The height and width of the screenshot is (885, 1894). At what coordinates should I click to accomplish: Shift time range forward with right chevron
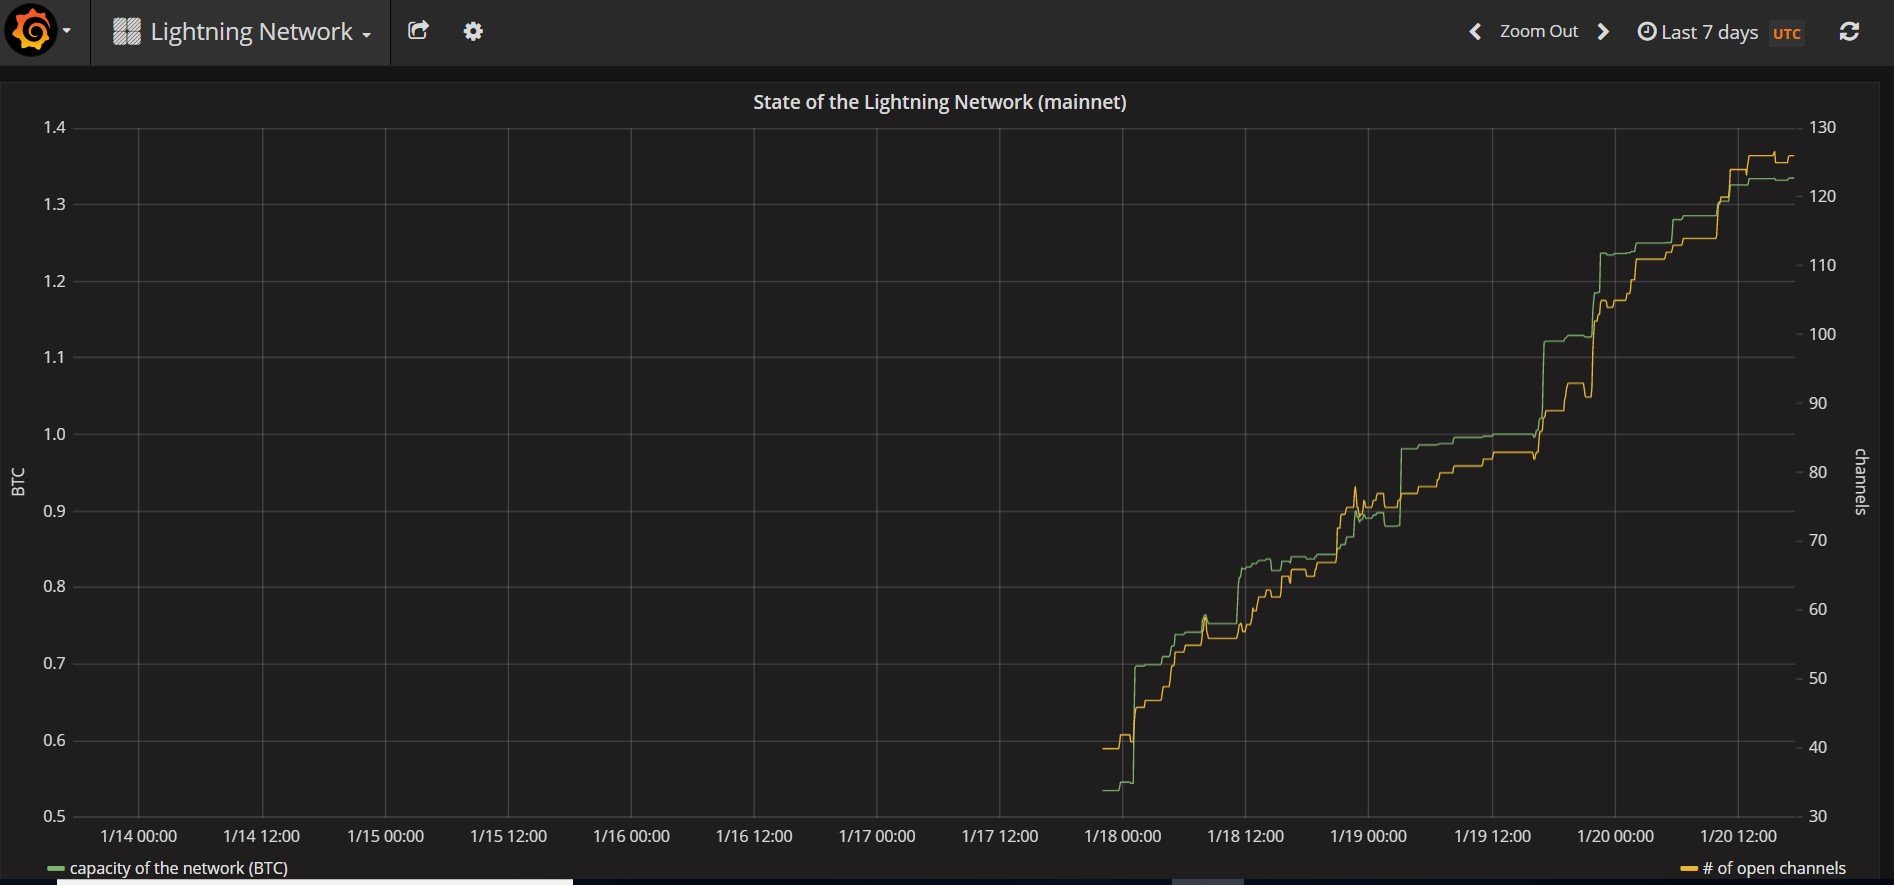(1603, 32)
